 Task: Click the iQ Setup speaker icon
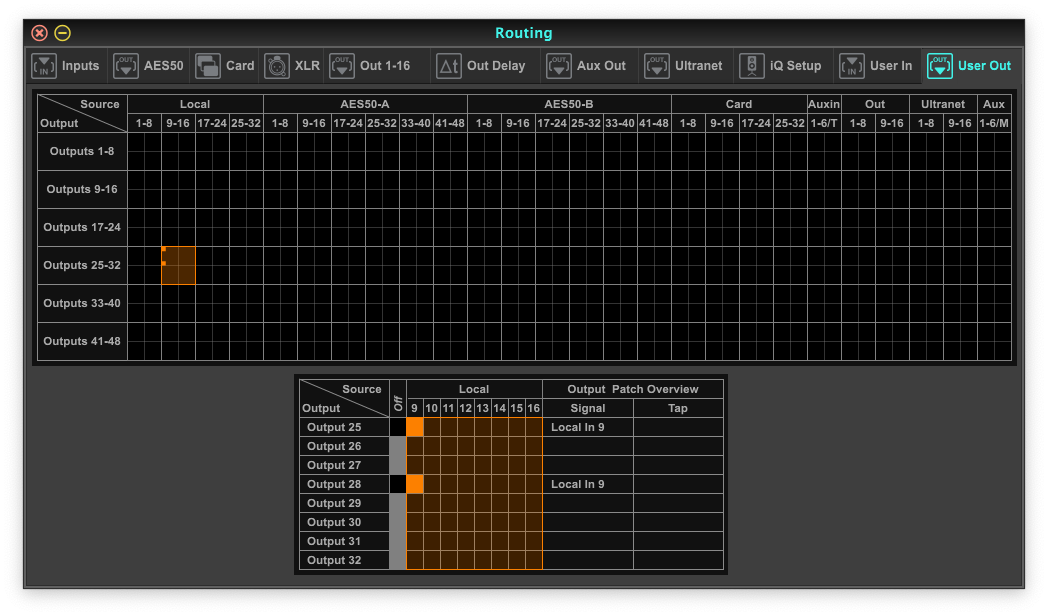point(752,66)
